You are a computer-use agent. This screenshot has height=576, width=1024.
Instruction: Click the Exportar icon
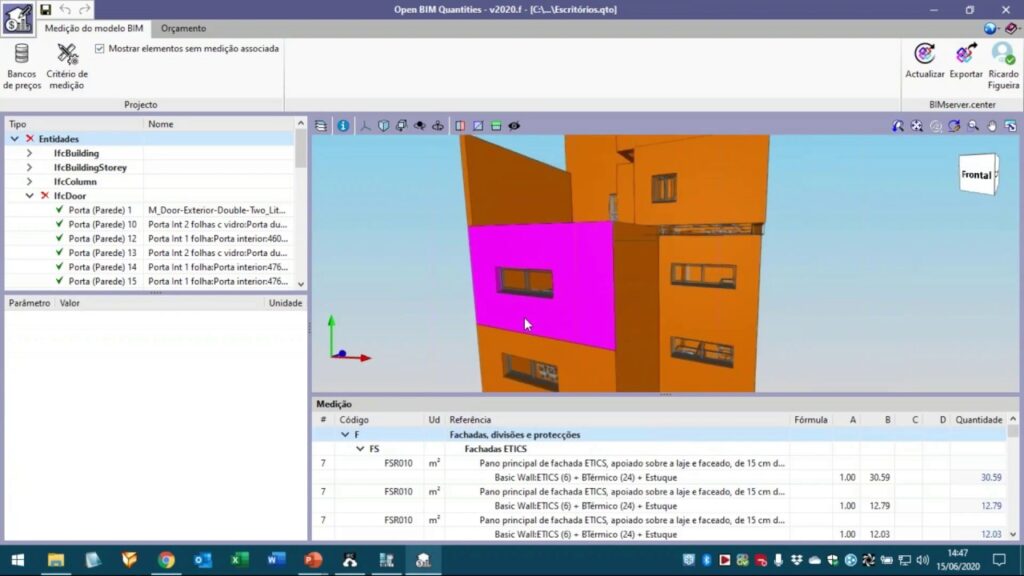966,55
